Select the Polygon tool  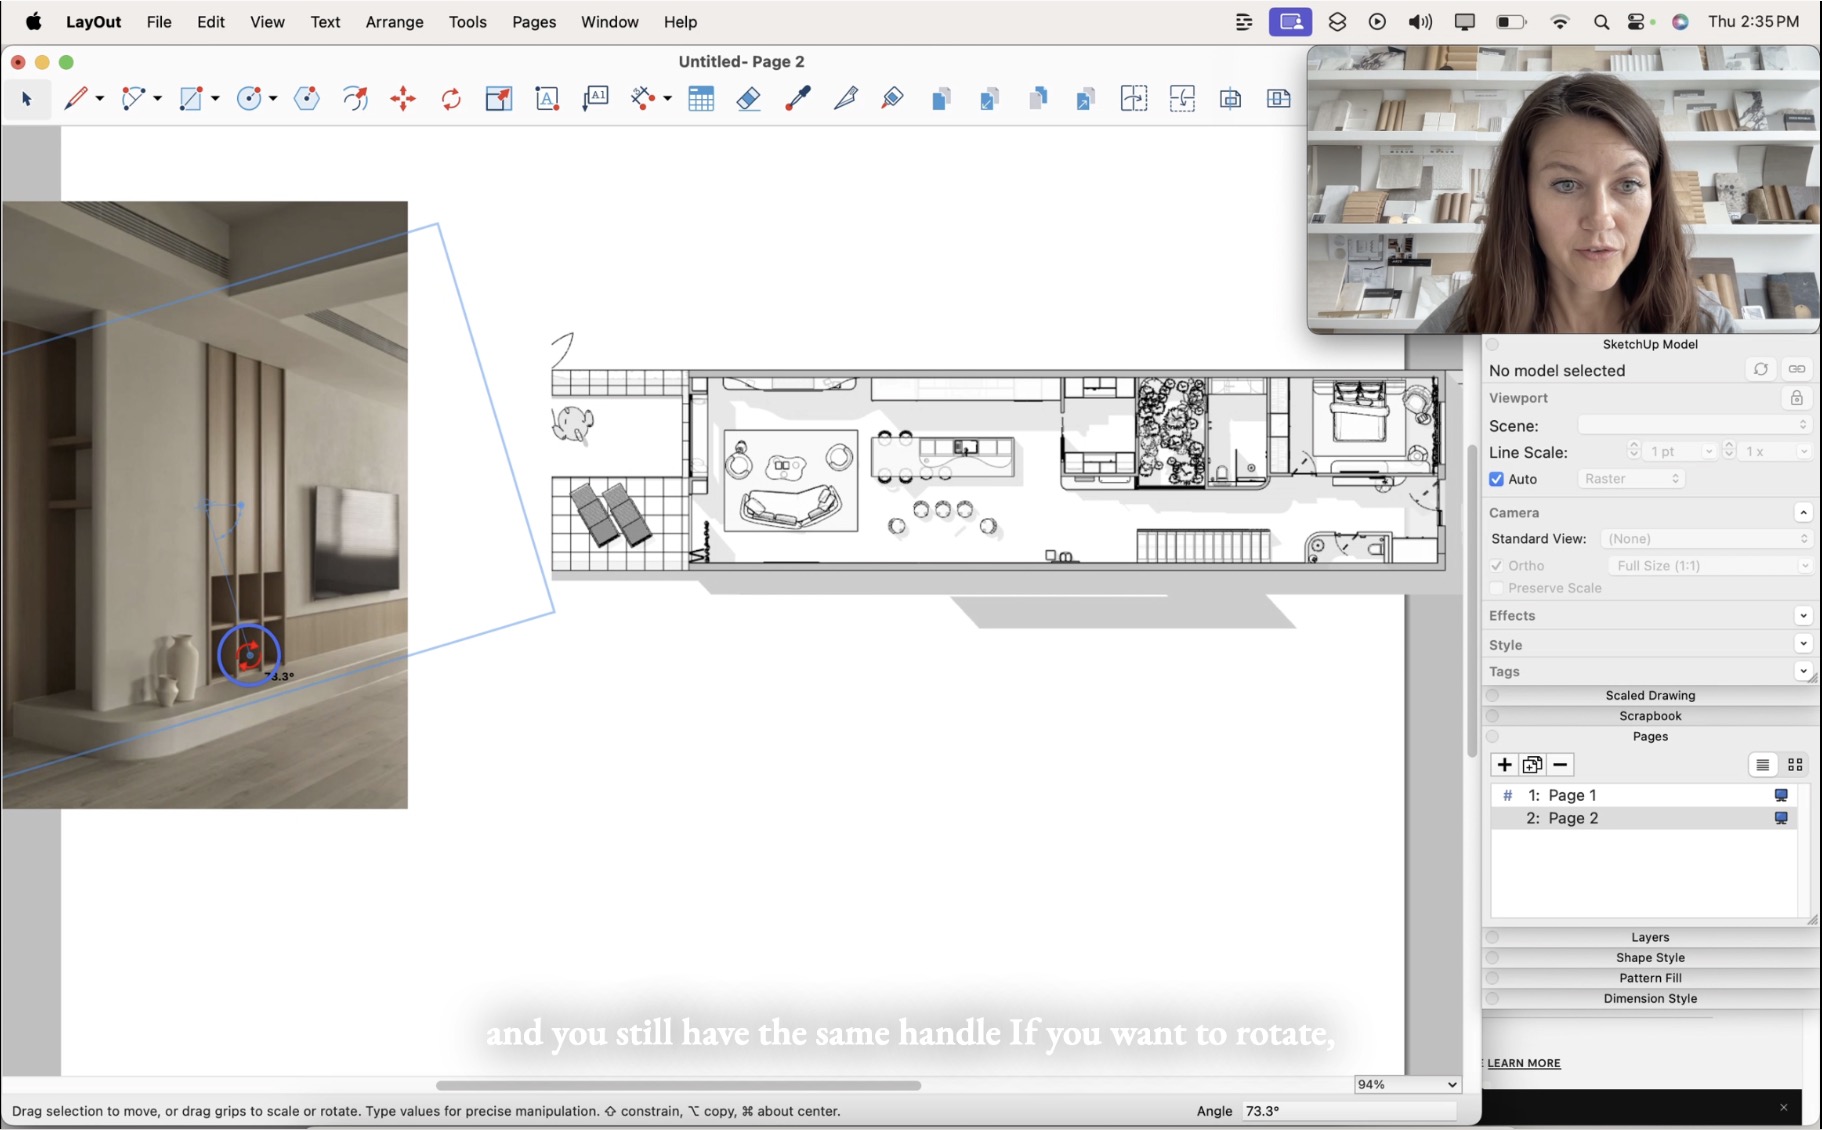click(x=306, y=98)
